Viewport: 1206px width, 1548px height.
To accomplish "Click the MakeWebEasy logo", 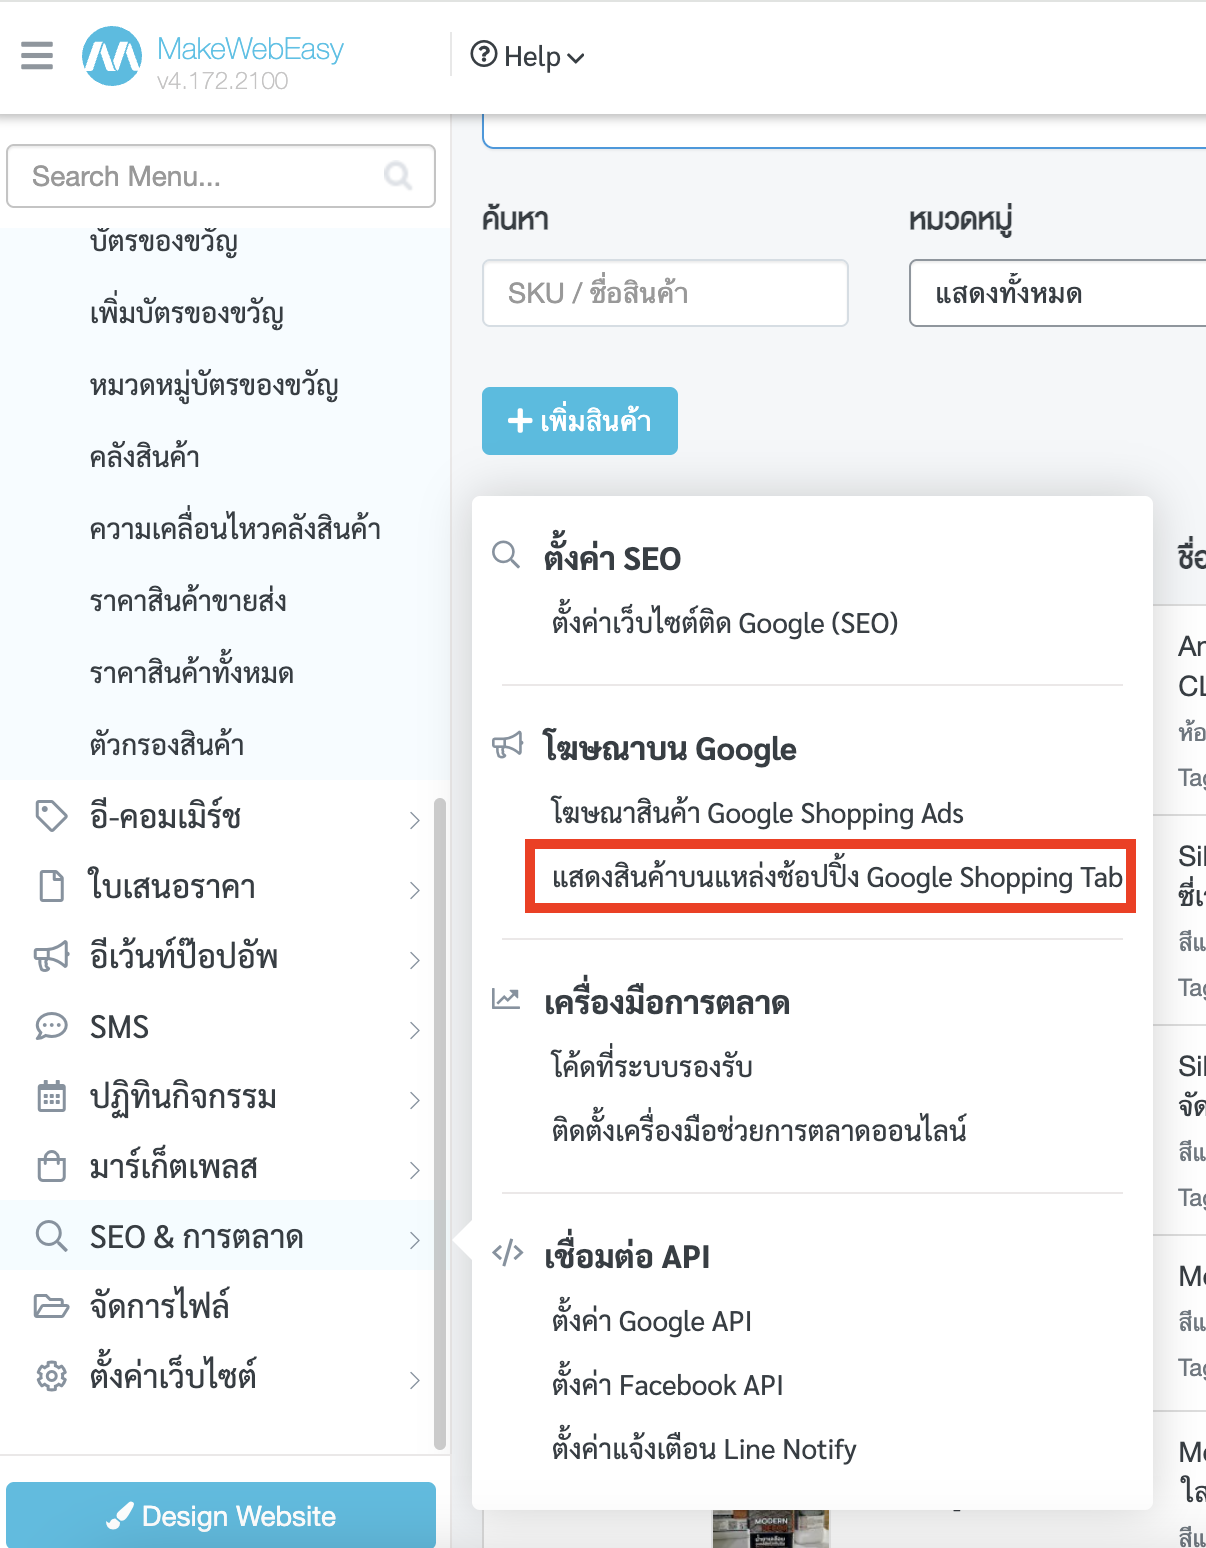I will 111,56.
